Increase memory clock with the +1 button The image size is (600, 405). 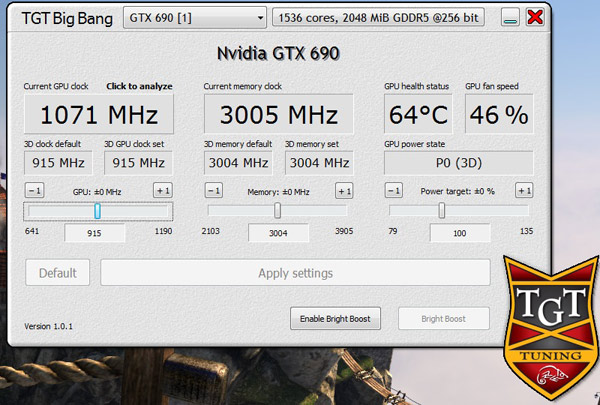click(343, 190)
